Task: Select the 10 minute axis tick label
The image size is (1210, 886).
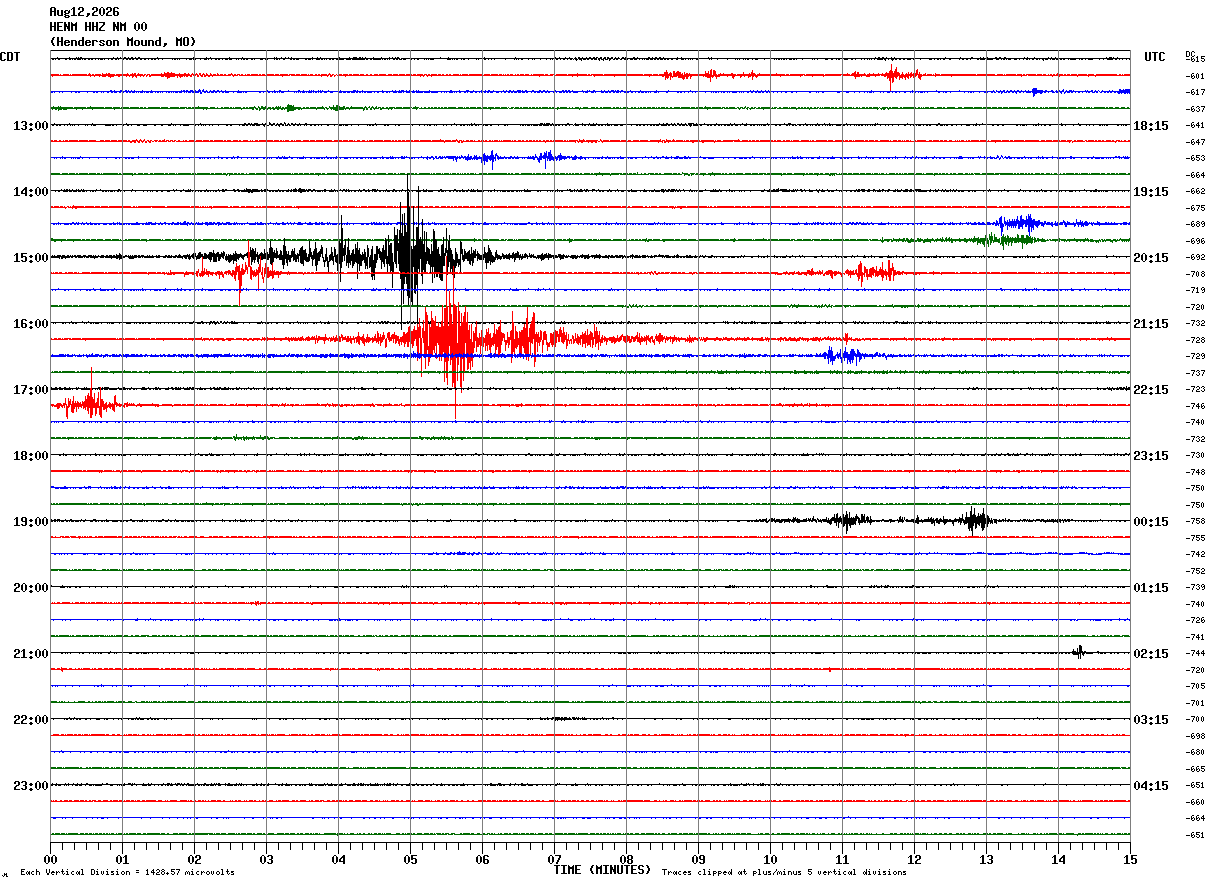Action: [x=770, y=859]
